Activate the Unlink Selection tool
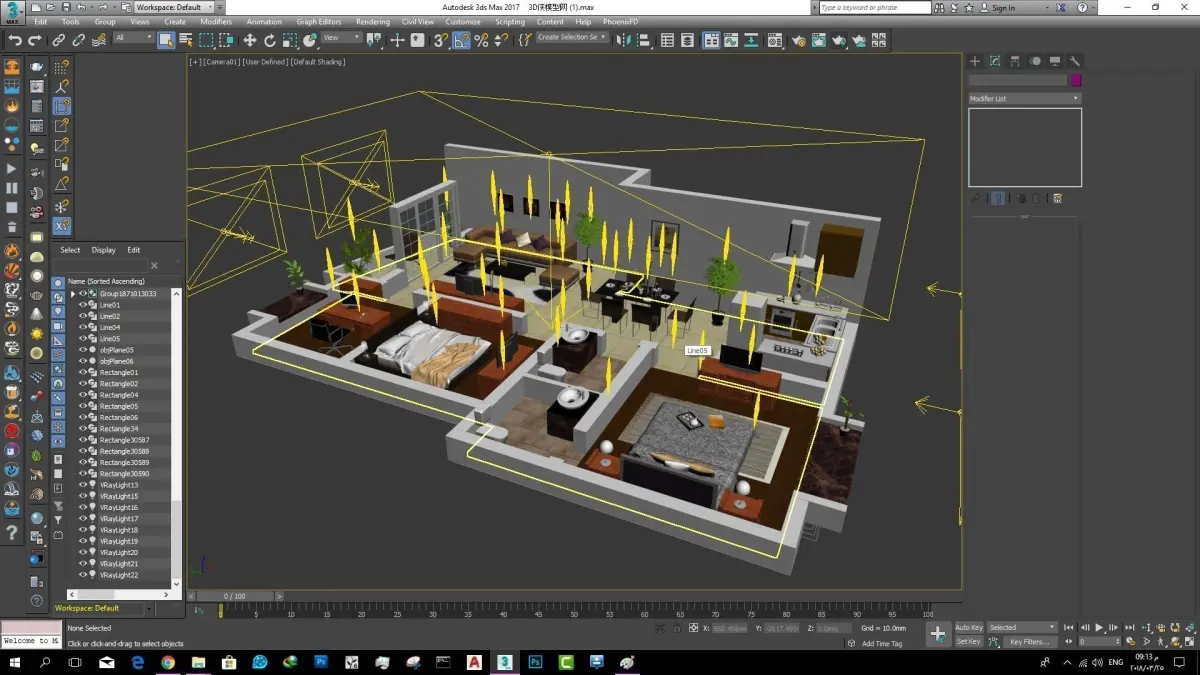1200x675 pixels. tap(79, 40)
